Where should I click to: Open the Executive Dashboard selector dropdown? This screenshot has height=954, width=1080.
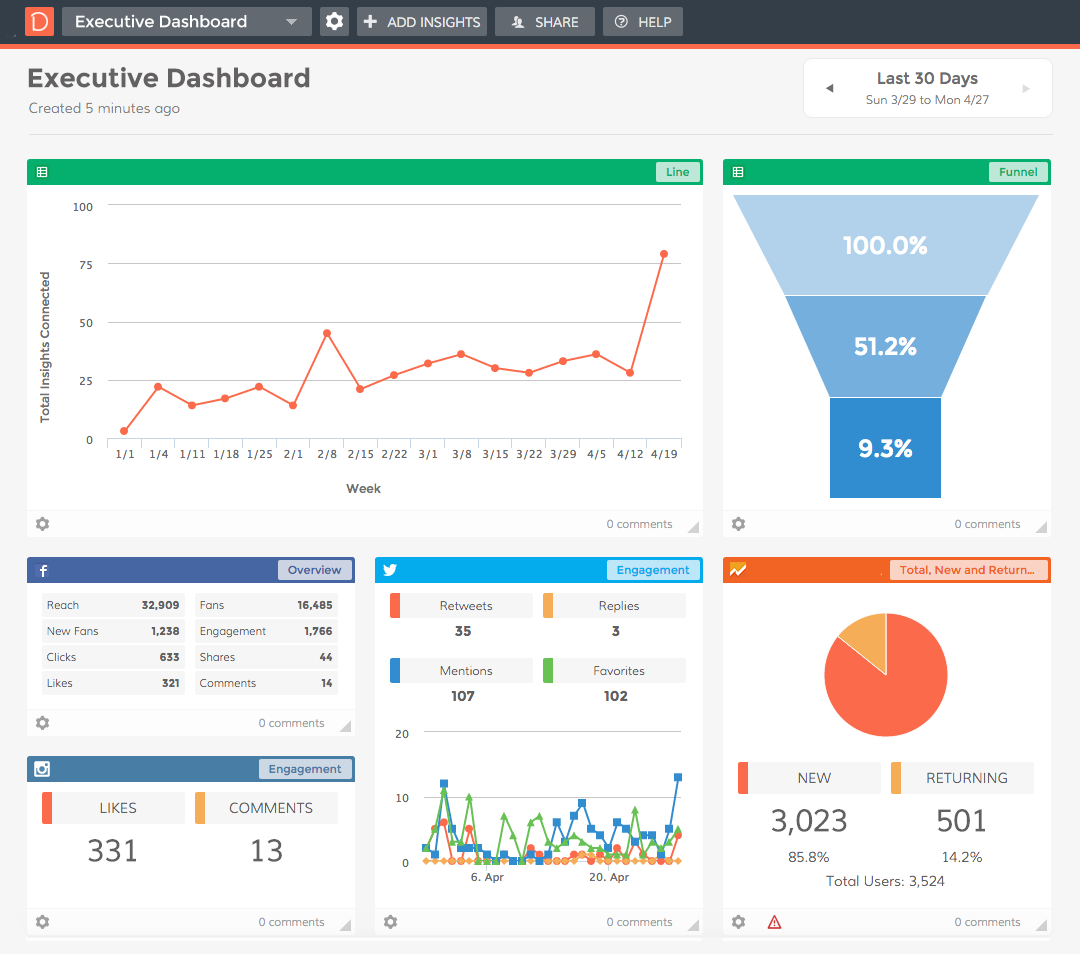click(186, 20)
